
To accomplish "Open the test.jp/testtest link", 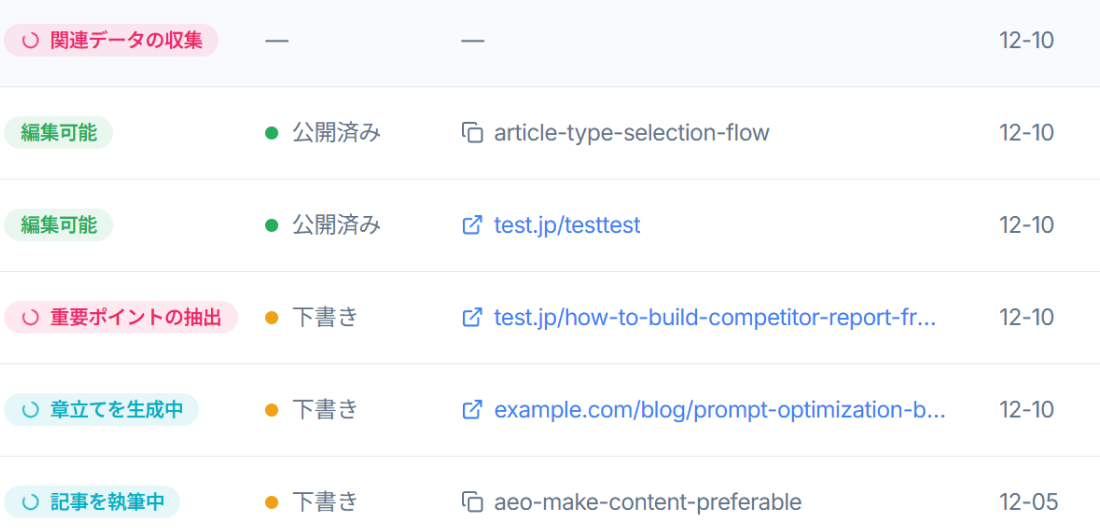I will [x=567, y=225].
